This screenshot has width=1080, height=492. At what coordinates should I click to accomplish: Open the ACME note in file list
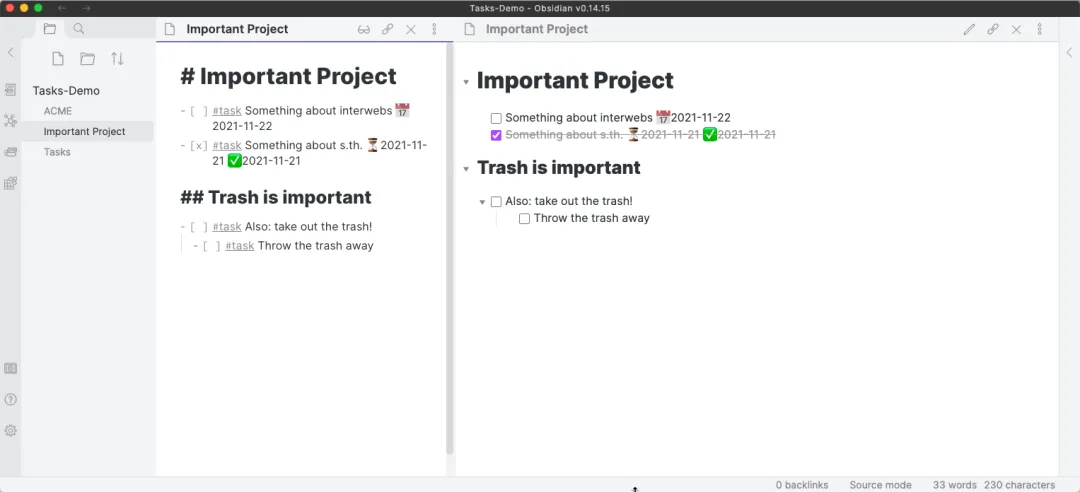pos(58,111)
